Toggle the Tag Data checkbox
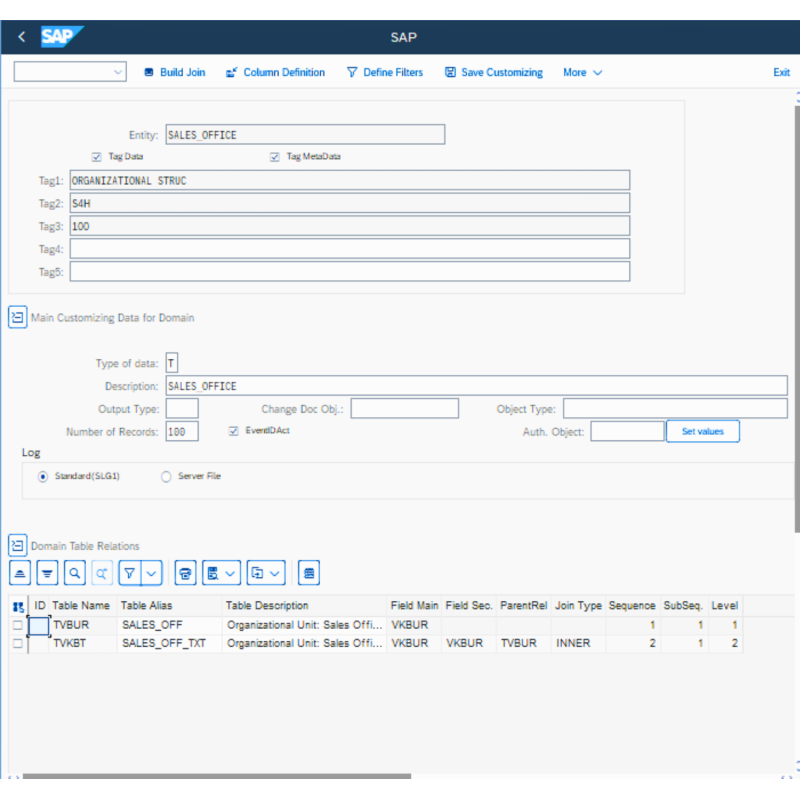Screen dimensions: 800x800 click(x=96, y=157)
